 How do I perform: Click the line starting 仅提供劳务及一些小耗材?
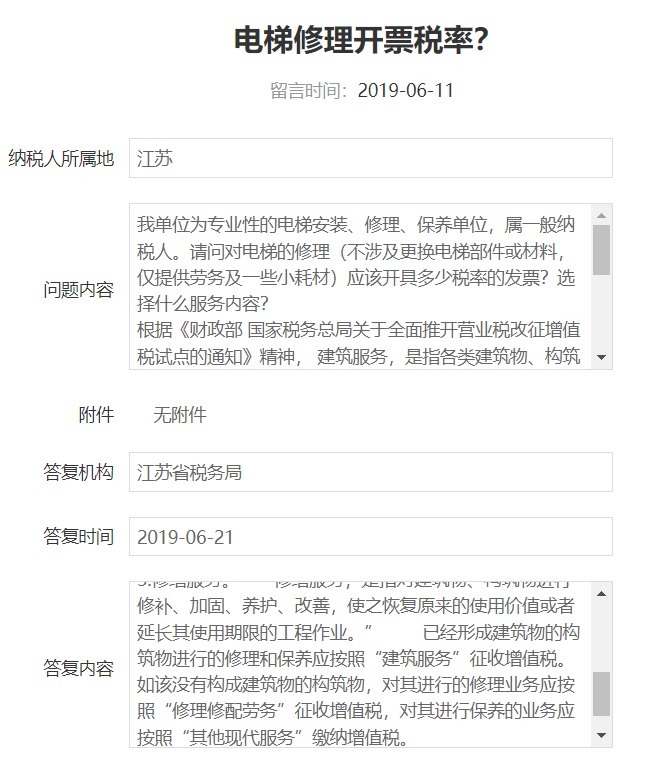(356, 277)
